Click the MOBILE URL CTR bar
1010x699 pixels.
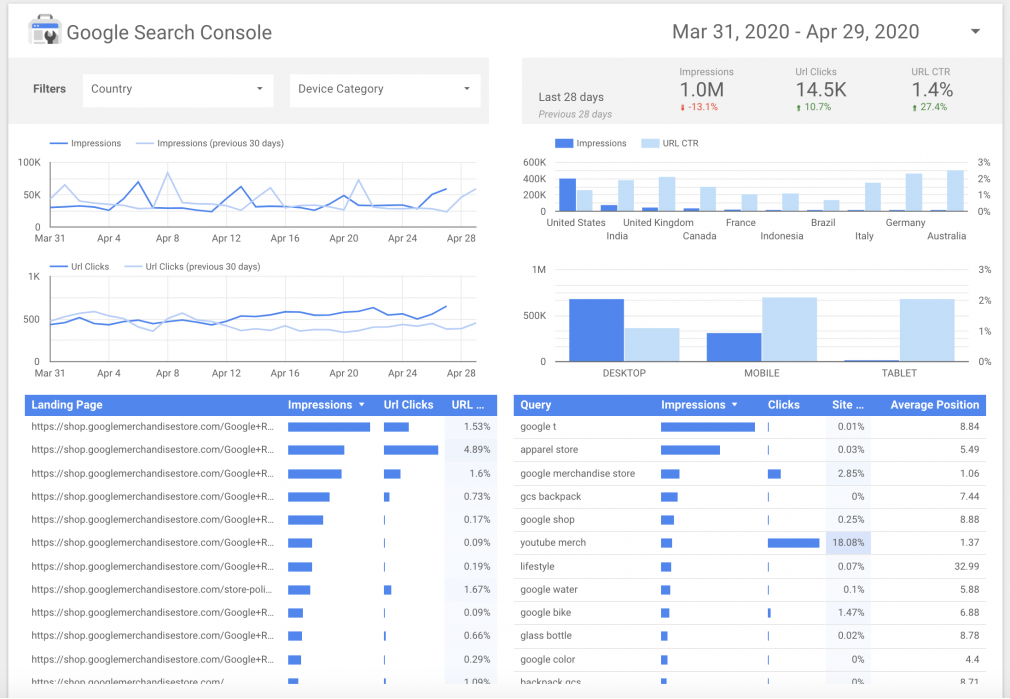coord(789,329)
